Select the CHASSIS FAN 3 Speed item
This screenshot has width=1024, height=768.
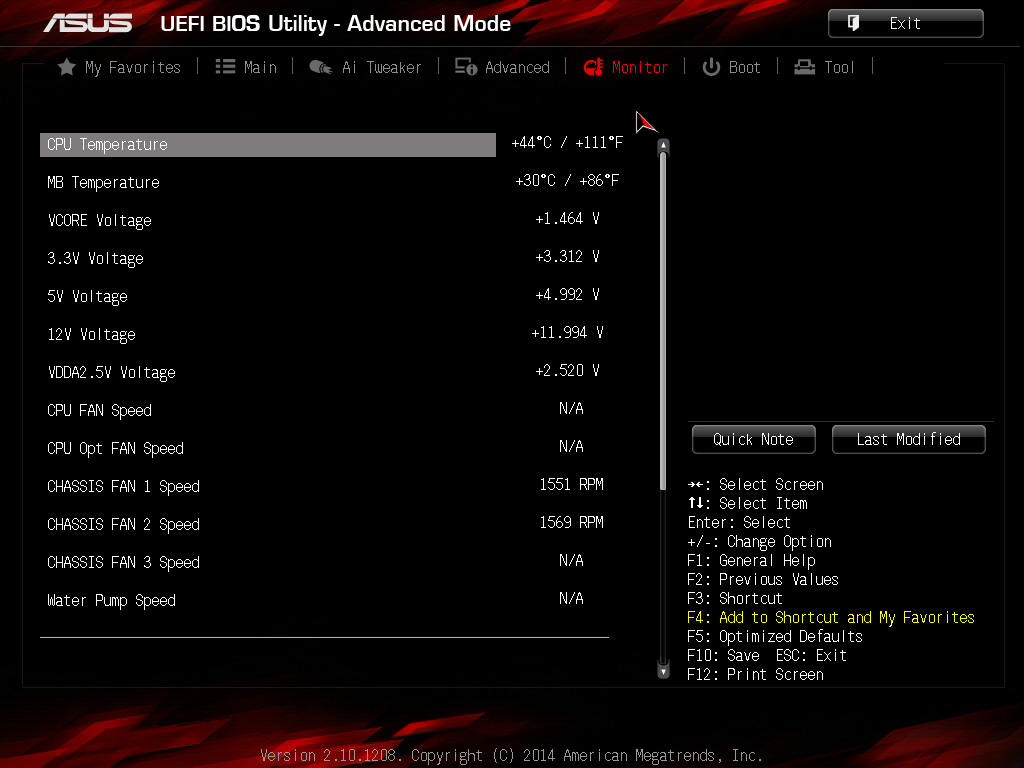123,562
